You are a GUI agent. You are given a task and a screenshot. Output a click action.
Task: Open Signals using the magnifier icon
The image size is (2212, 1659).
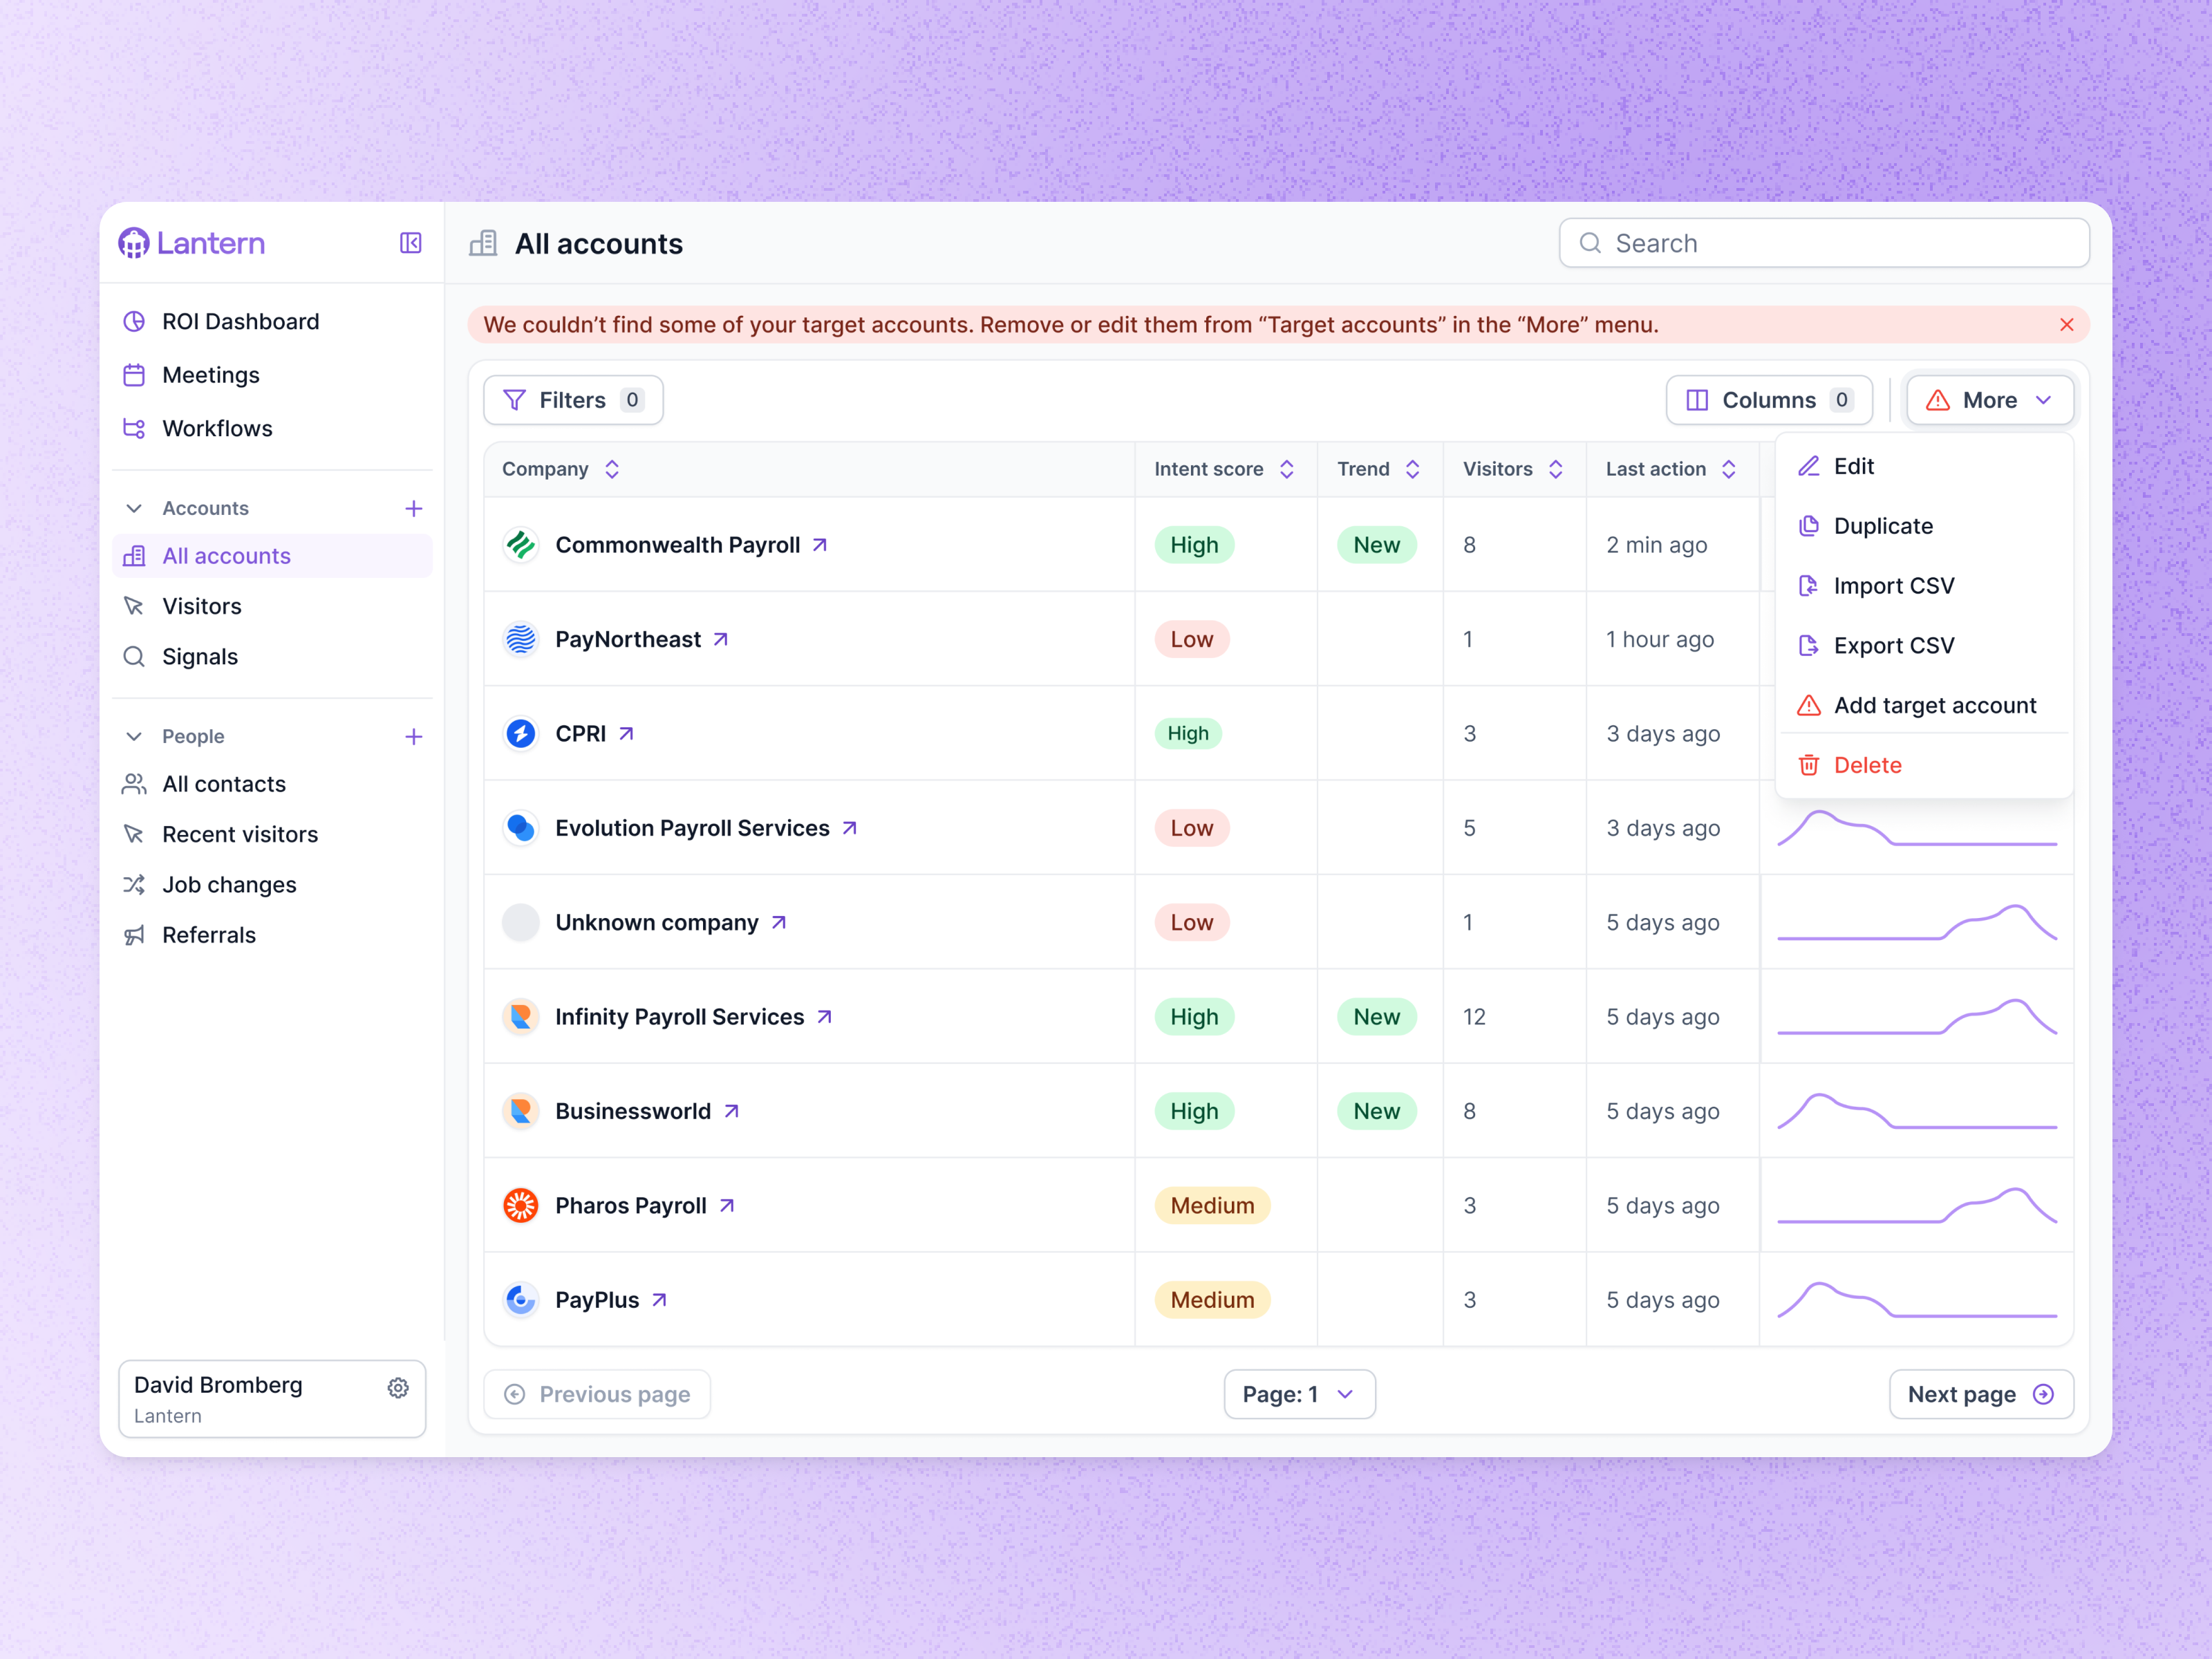click(135, 656)
